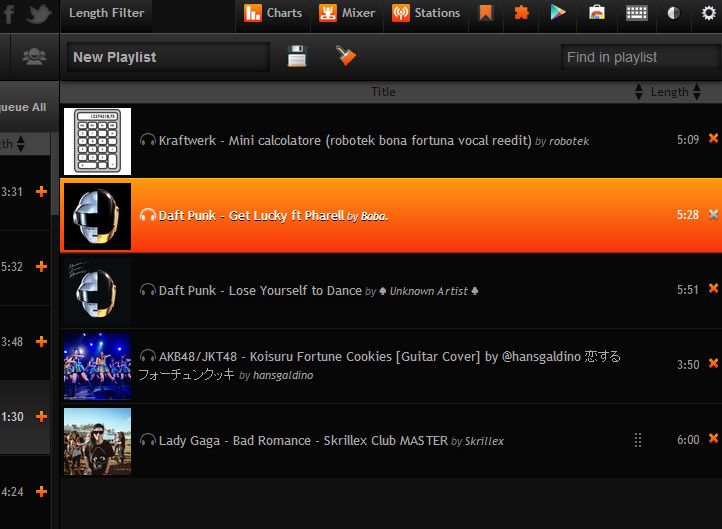The height and width of the screenshot is (529, 722).
Task: Select Kraftwerk - Mini calcolatore track title
Action: 345,140
